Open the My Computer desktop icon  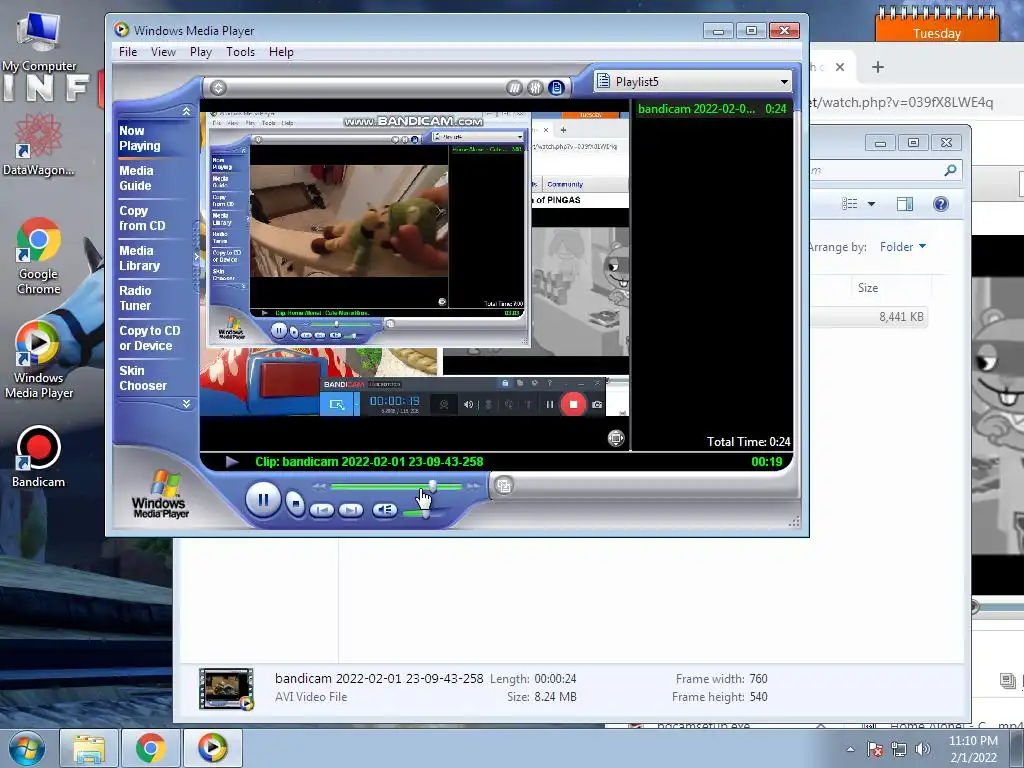pos(39,40)
